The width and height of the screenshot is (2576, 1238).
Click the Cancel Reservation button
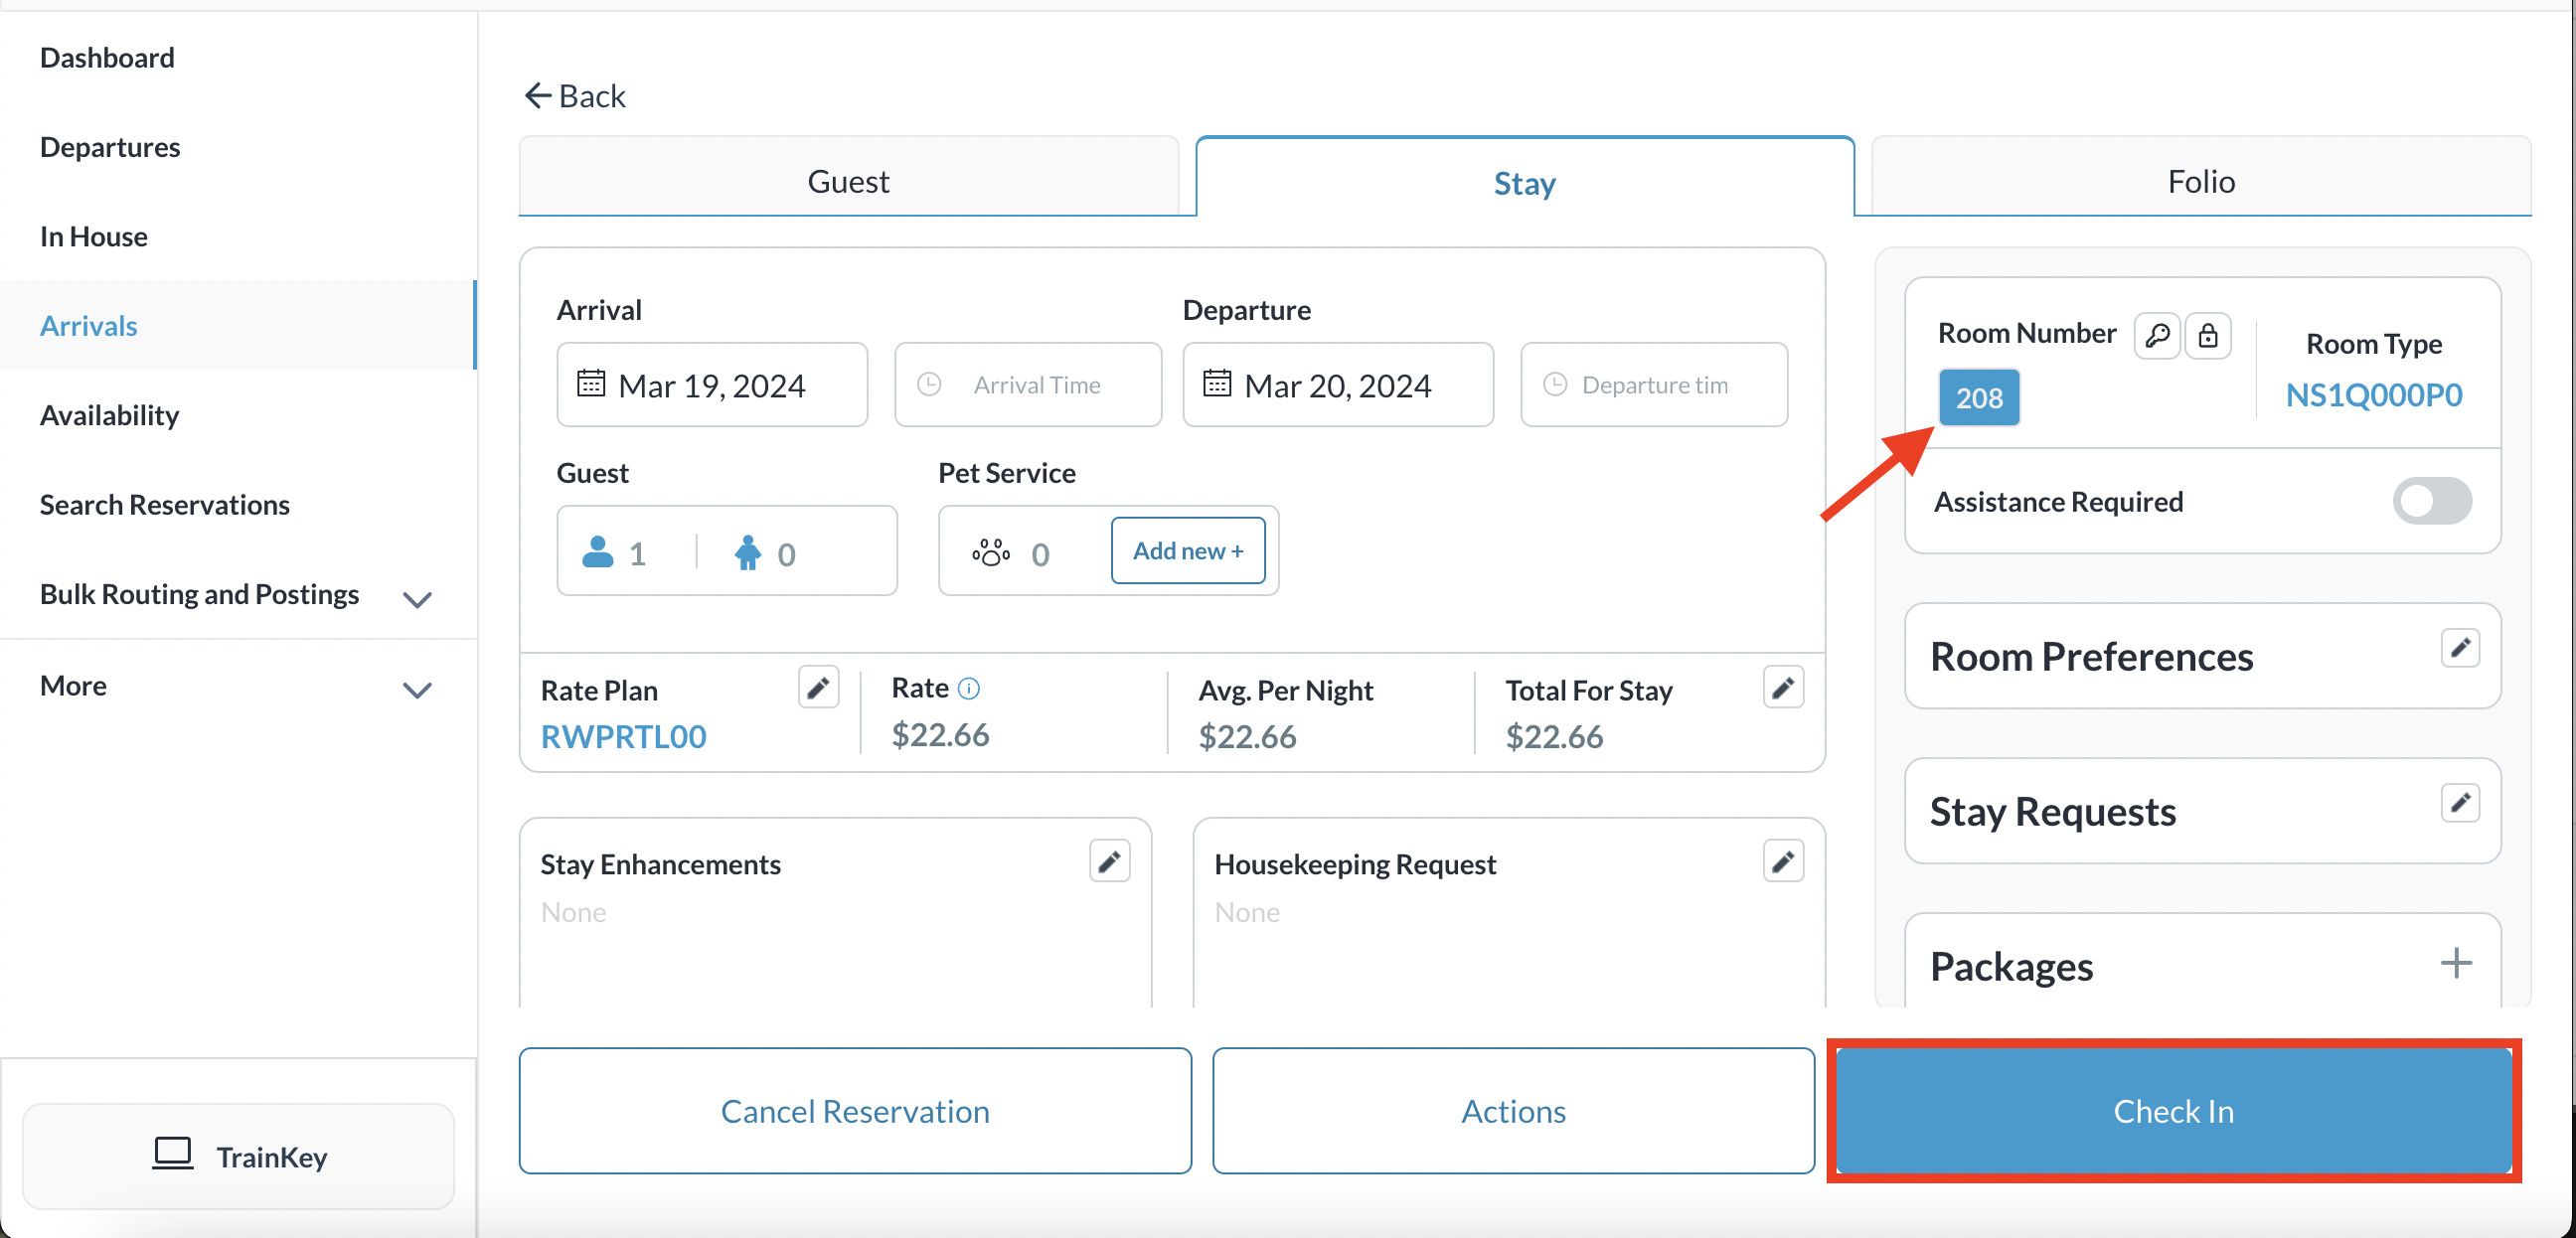click(x=854, y=1110)
